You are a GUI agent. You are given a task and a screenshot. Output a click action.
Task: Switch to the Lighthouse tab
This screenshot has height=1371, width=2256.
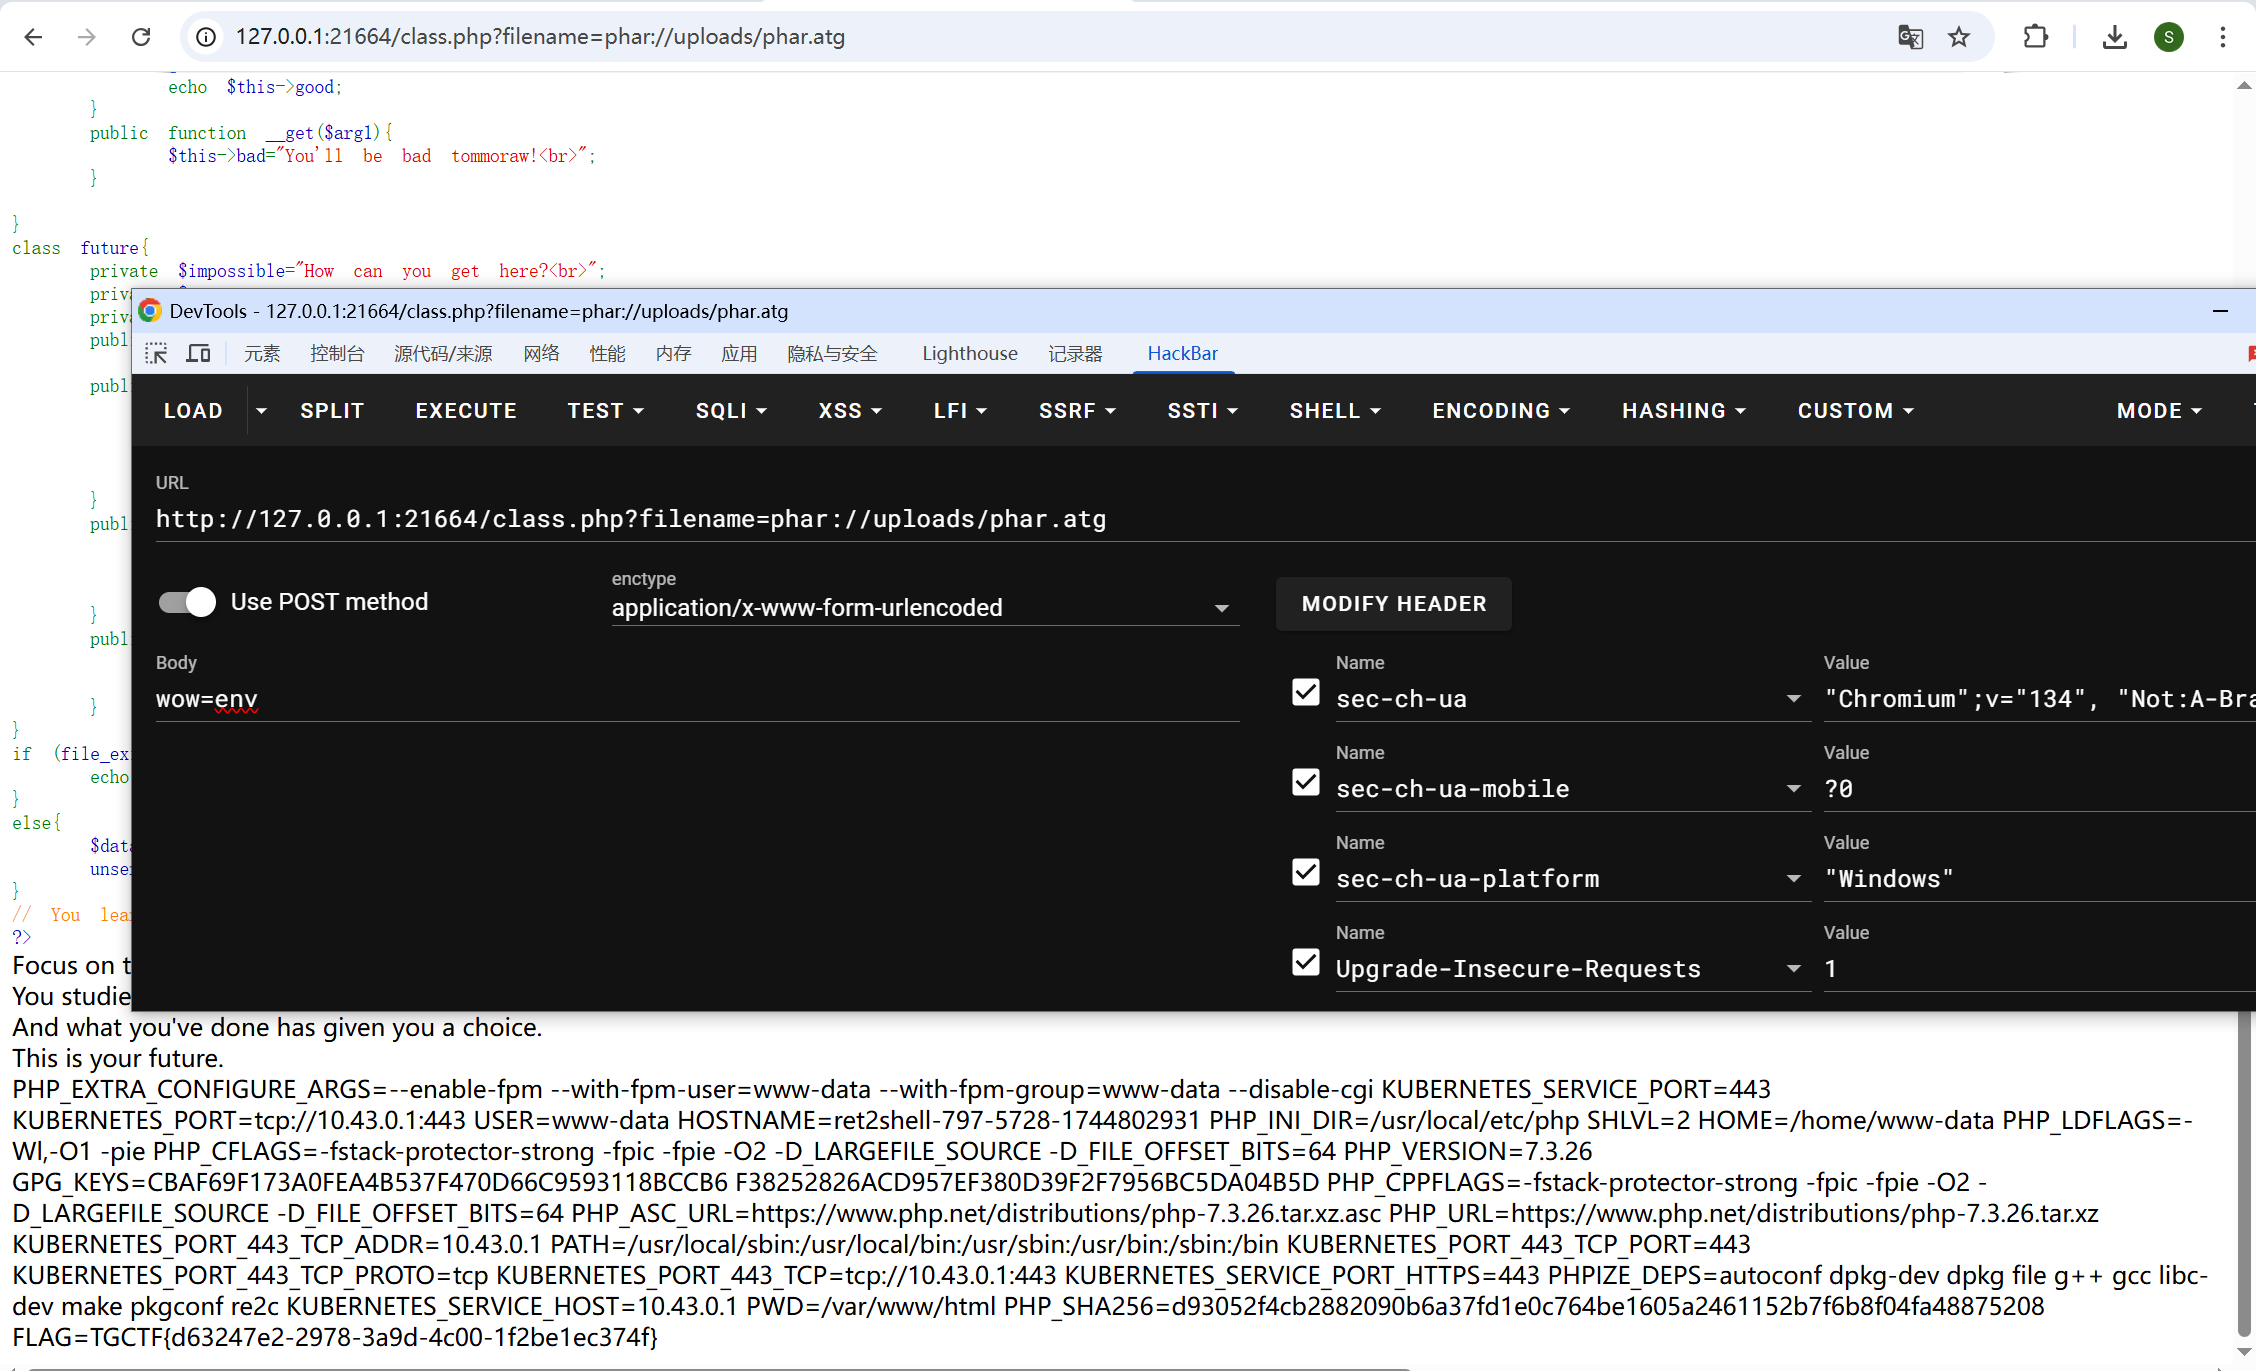(x=969, y=353)
